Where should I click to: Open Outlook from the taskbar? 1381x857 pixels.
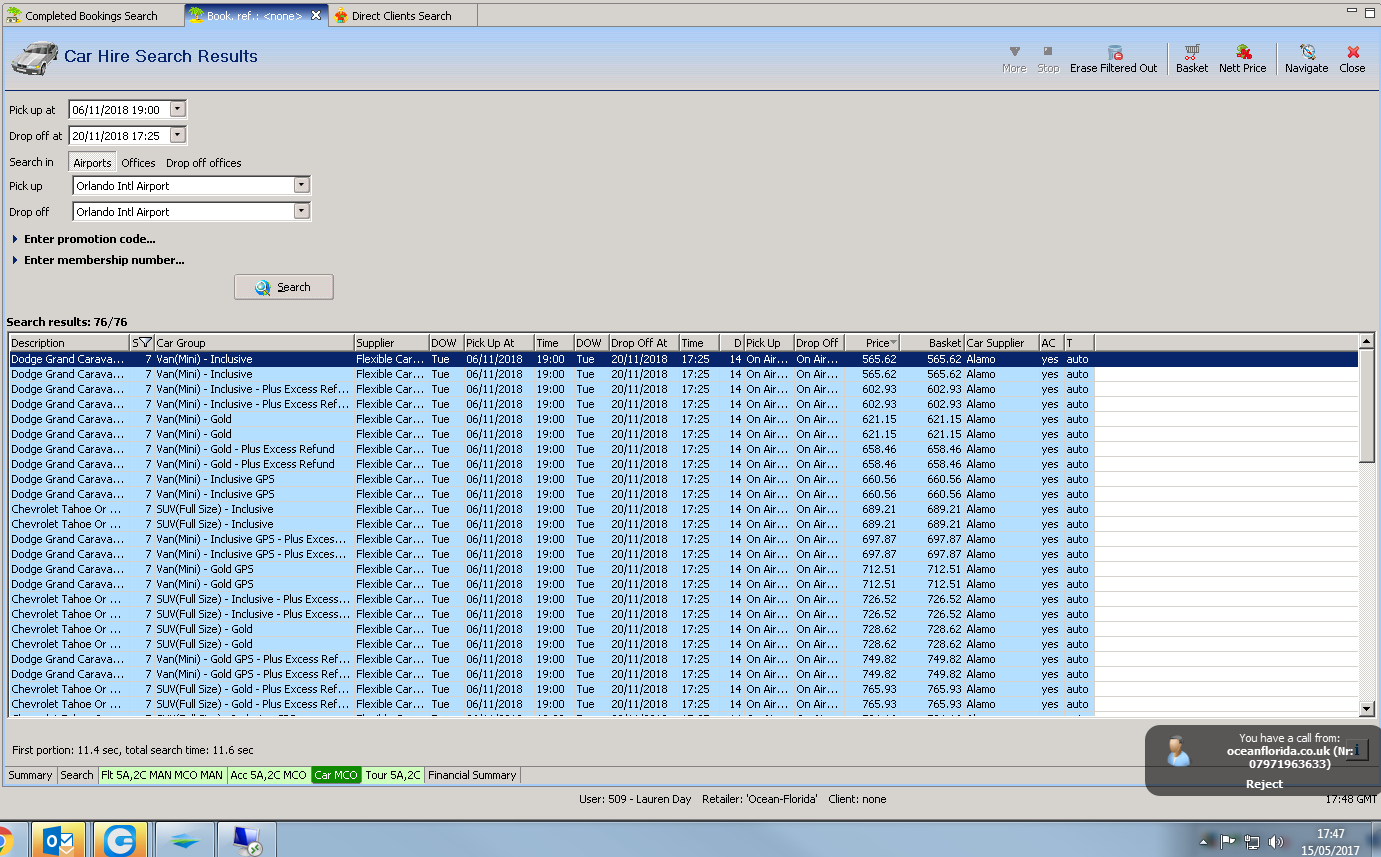pos(58,840)
